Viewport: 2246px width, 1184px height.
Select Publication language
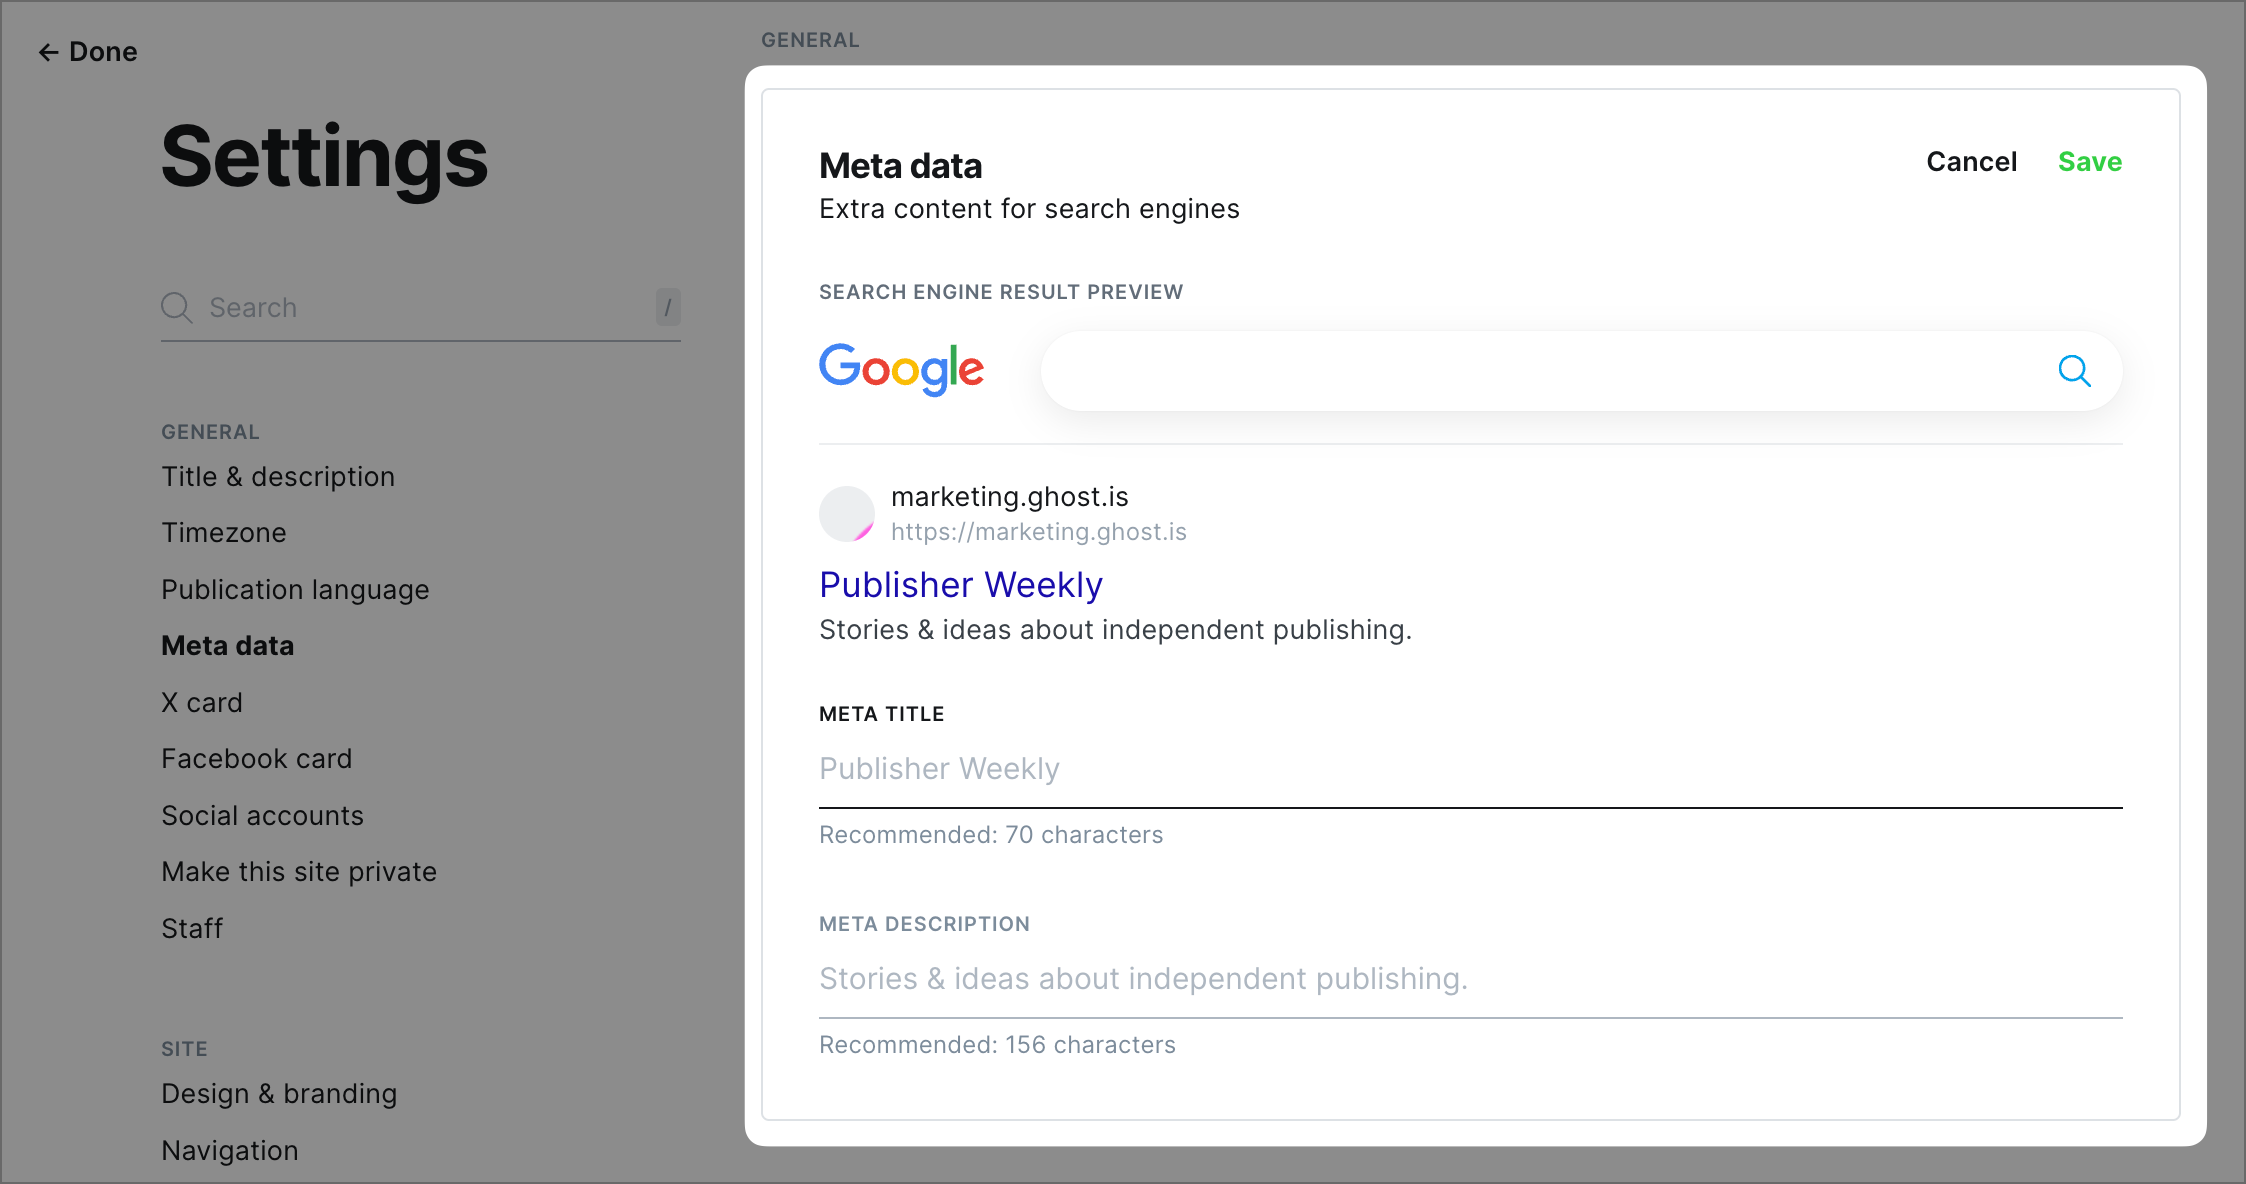295,589
